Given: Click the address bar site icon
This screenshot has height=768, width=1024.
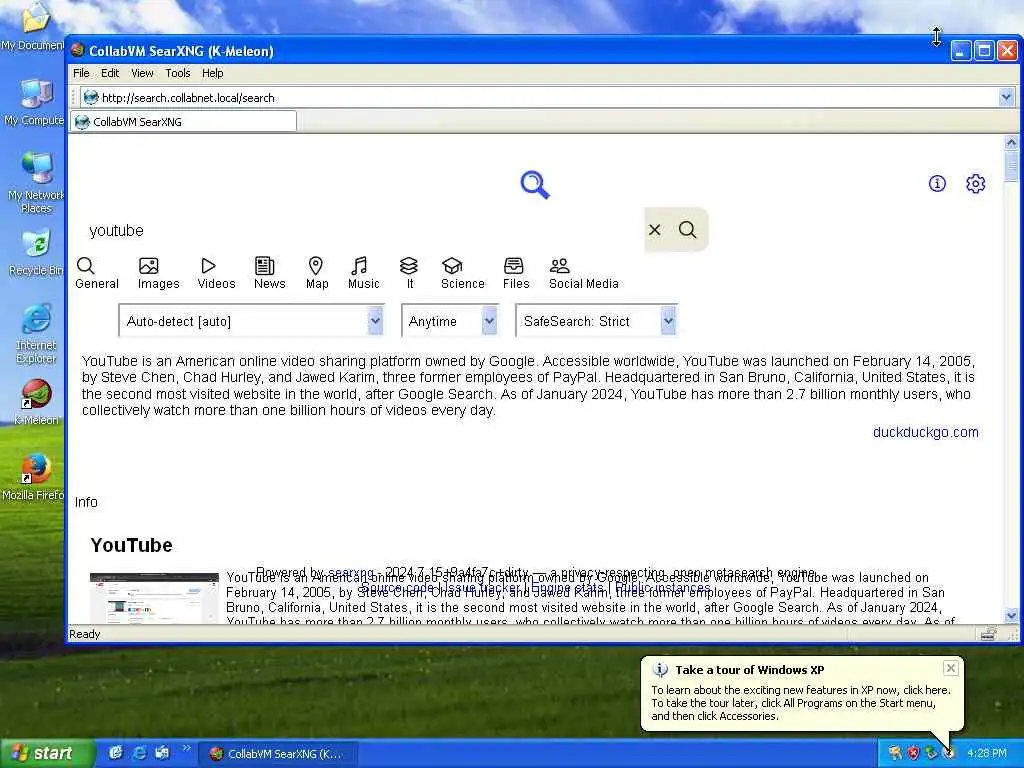Looking at the screenshot, I should click(x=91, y=97).
